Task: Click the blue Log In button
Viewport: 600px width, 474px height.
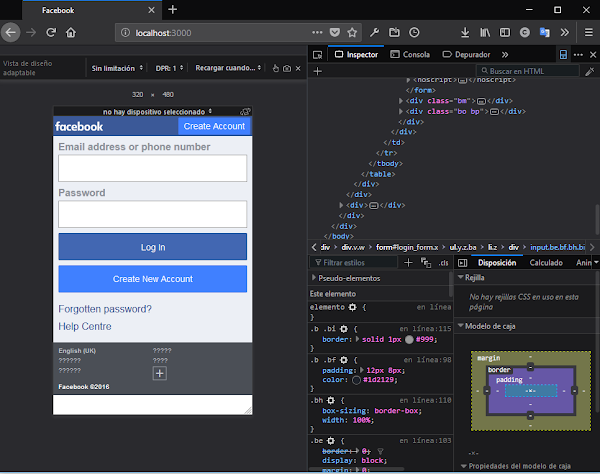Action: [152, 247]
